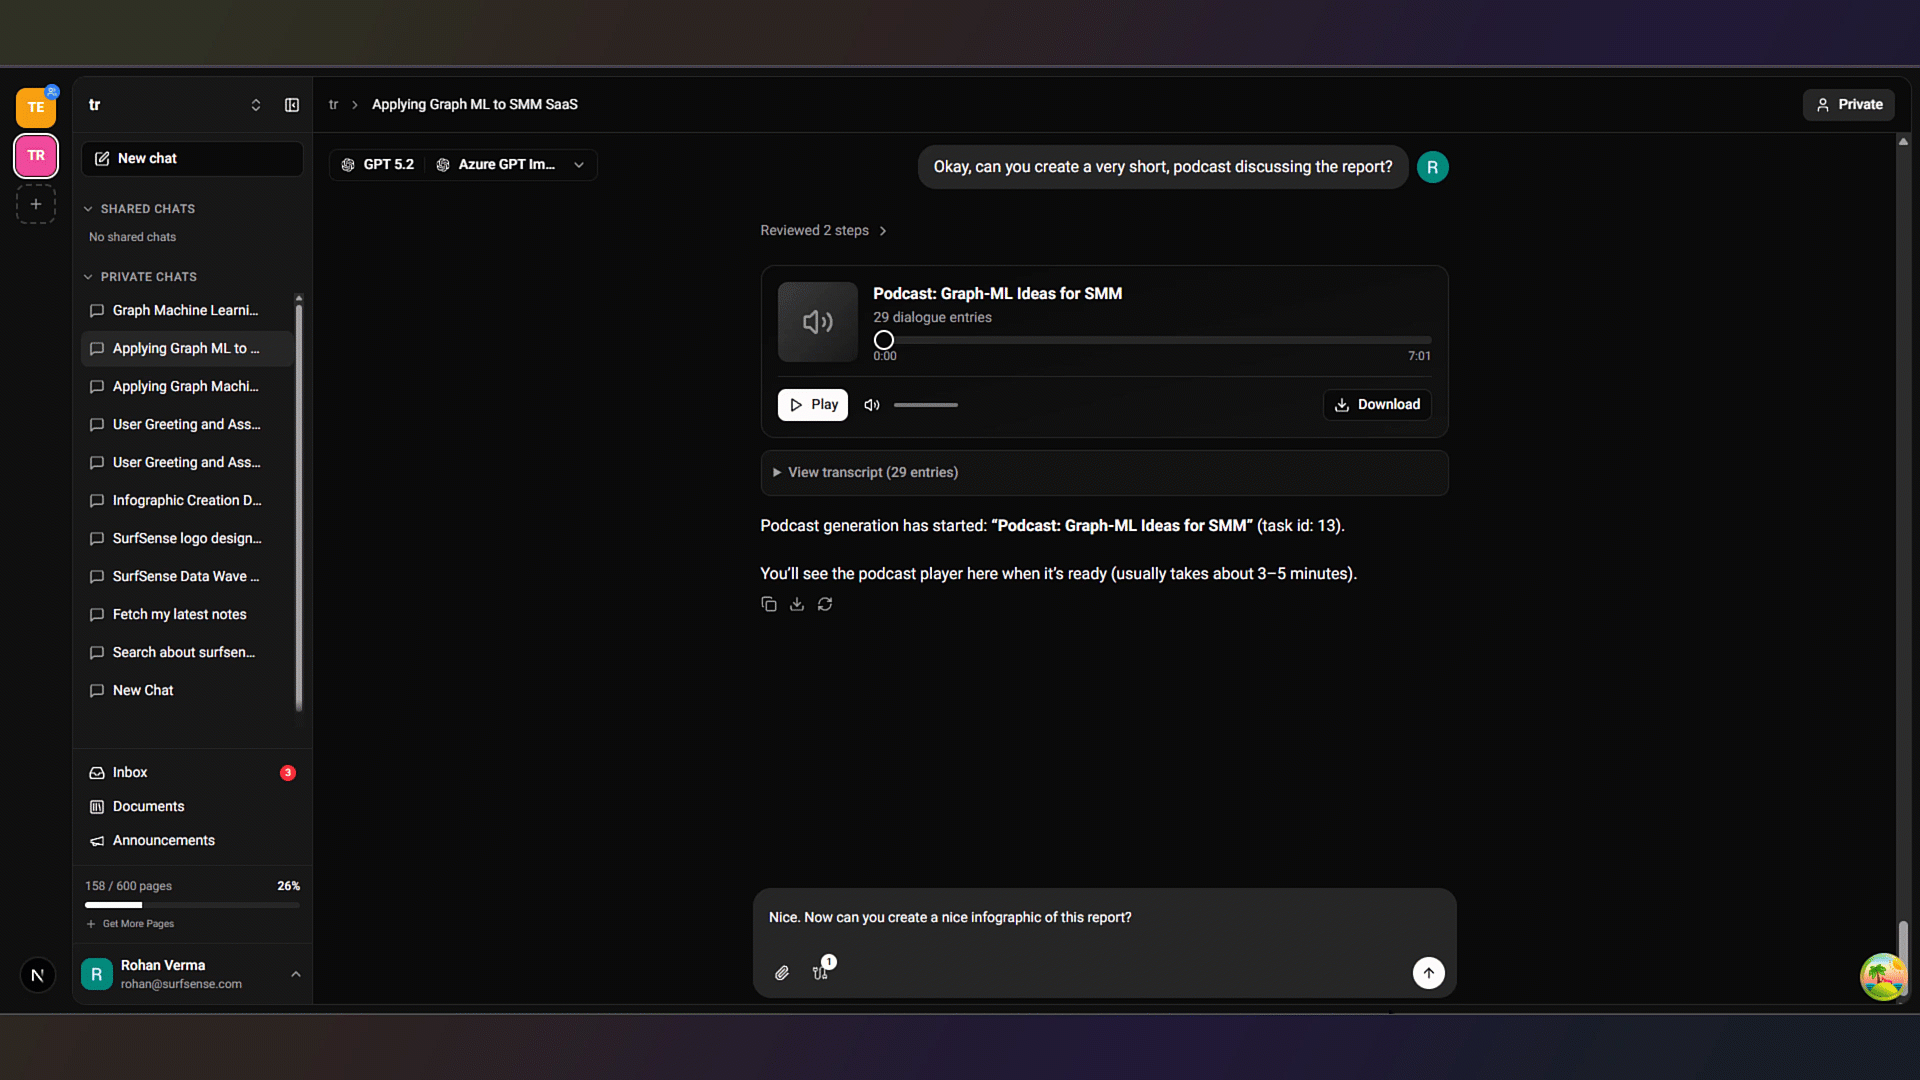Click the podcast progress slider handle
1920x1080 pixels.
884,341
